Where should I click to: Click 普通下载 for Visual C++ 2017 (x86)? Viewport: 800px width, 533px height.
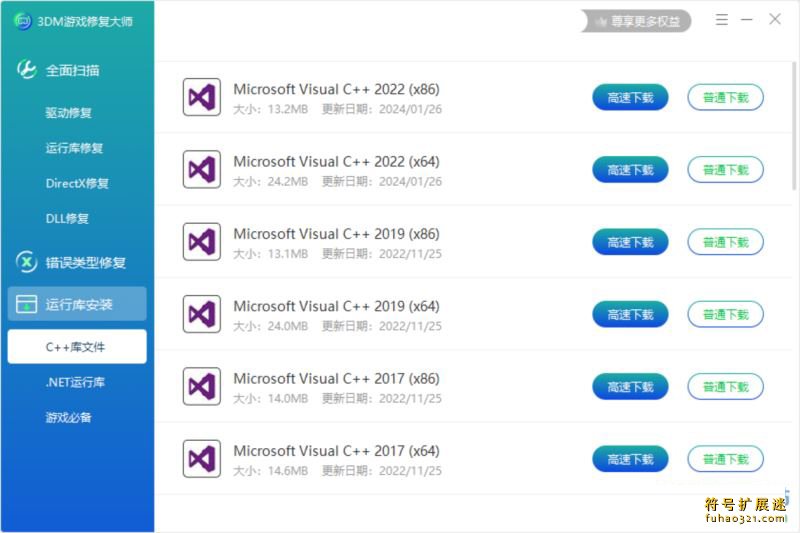(x=726, y=387)
